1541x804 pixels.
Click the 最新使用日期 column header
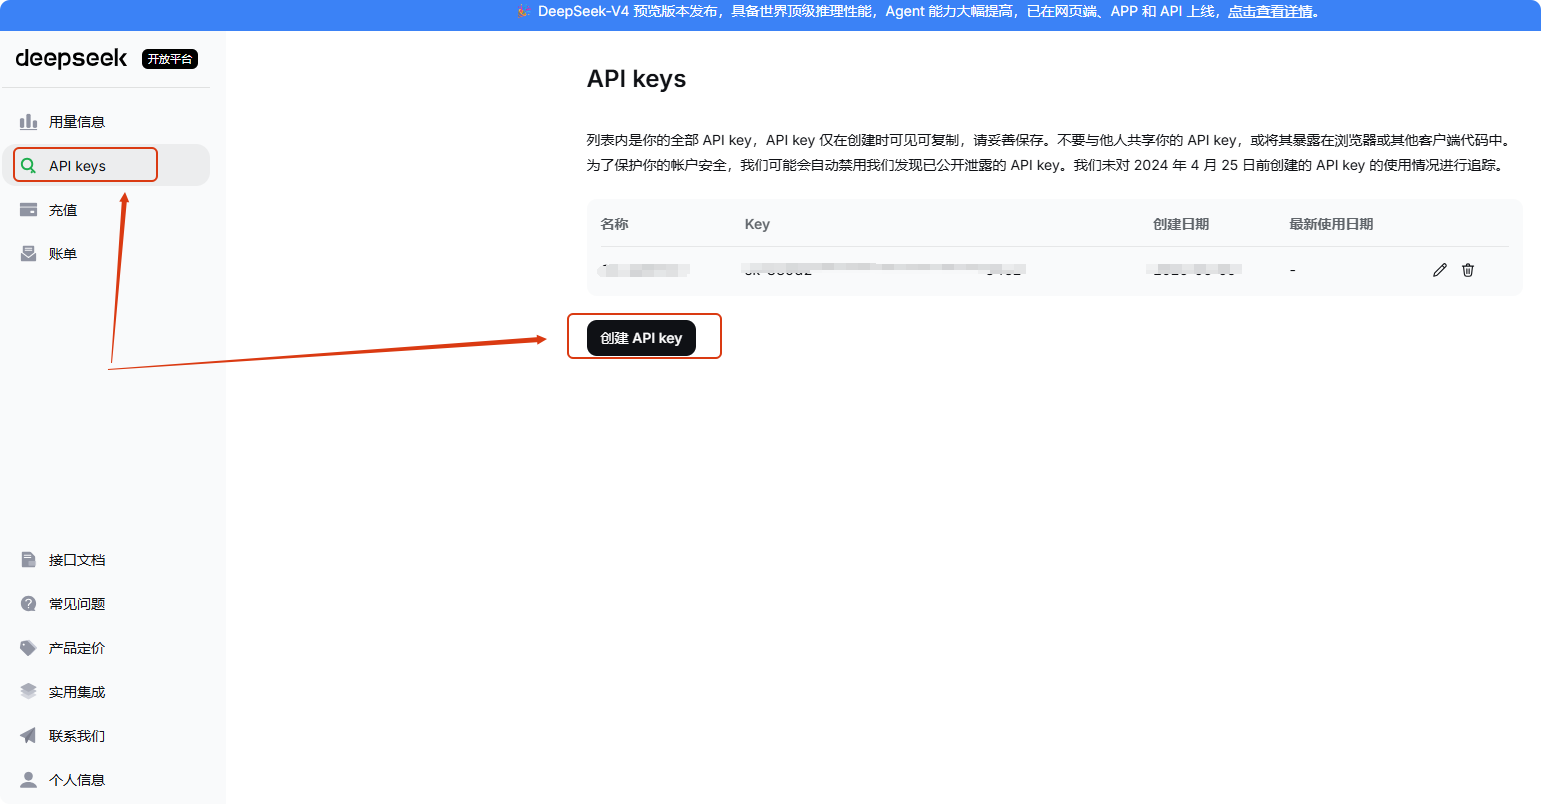tap(1331, 224)
